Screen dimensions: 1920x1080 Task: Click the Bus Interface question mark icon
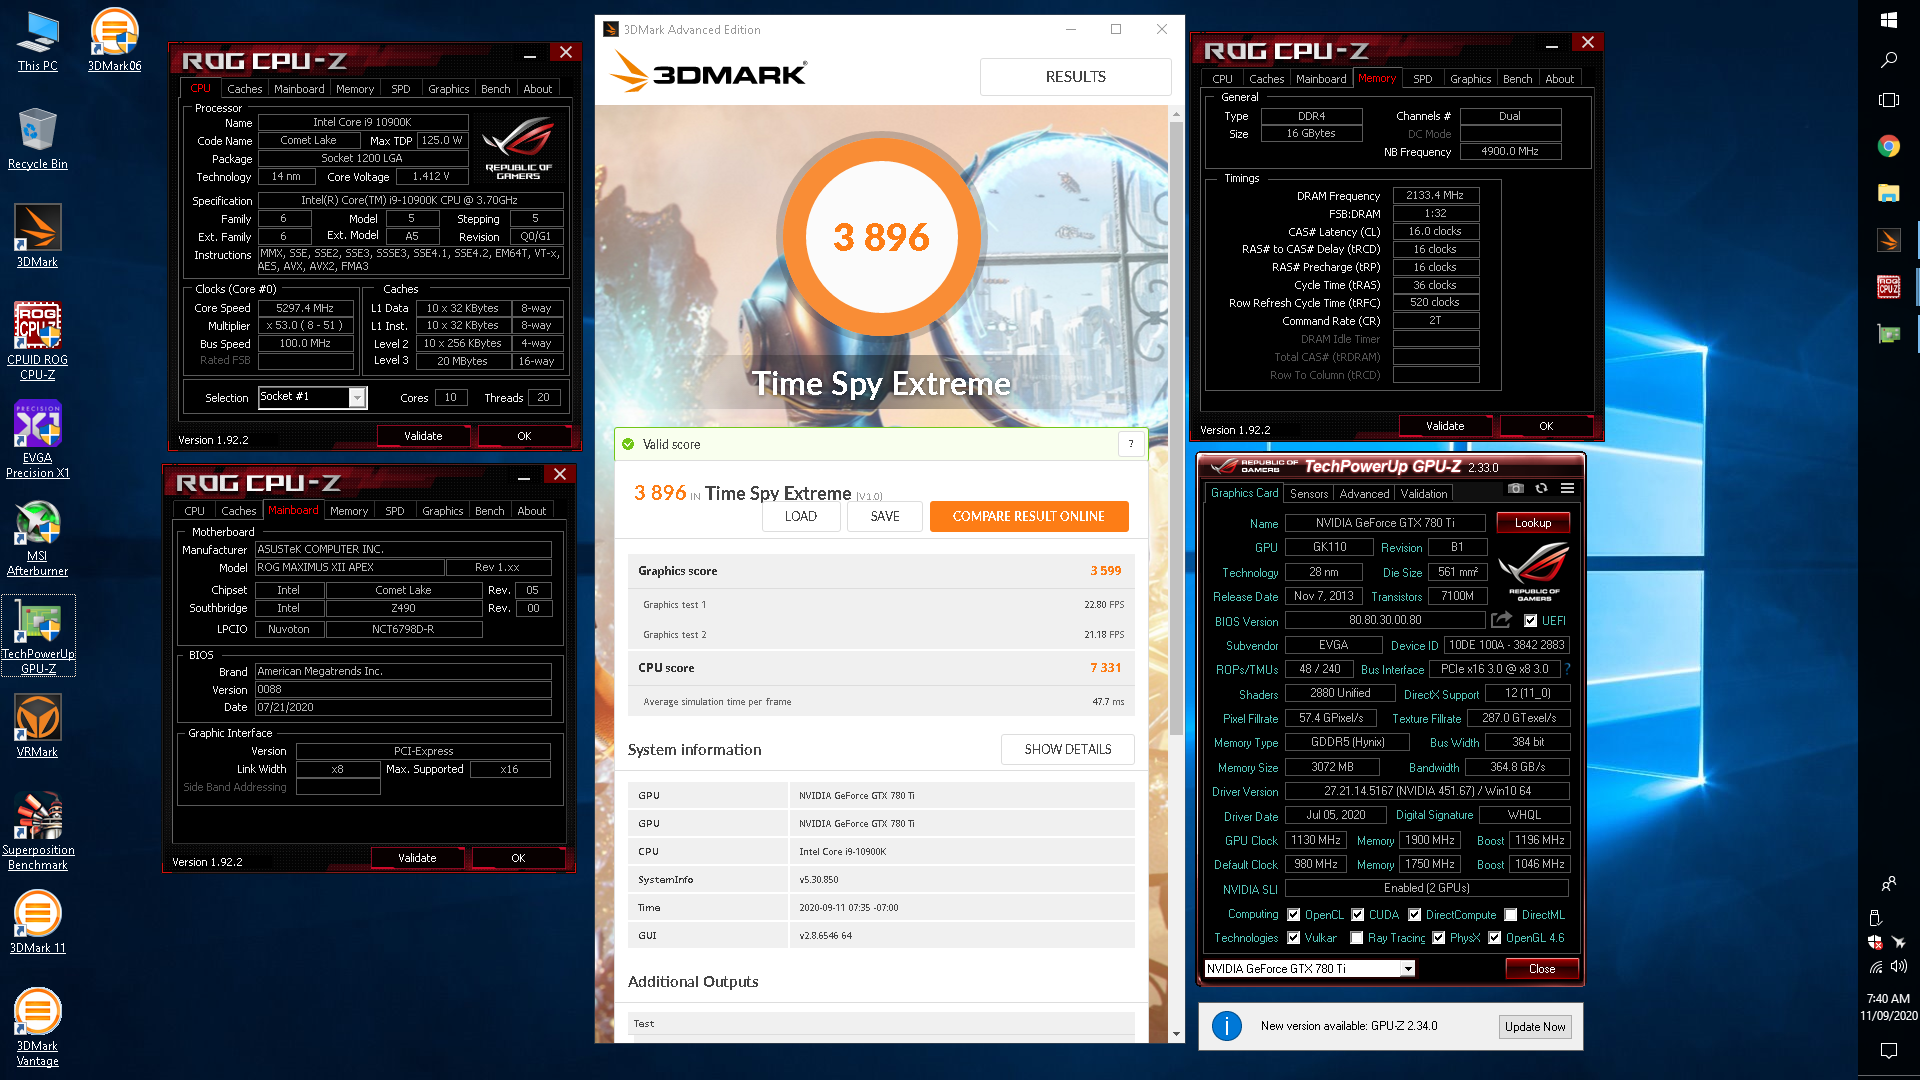point(1567,669)
